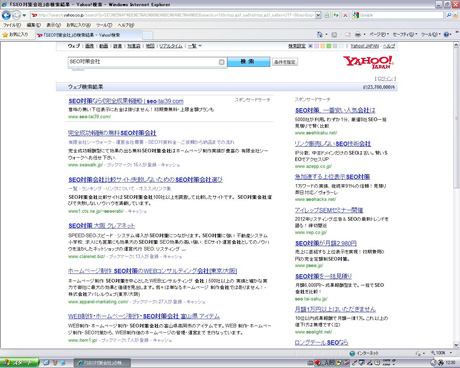Open the address bar URL history dropdown
Viewport: 460px width, 368px height.
[318, 15]
